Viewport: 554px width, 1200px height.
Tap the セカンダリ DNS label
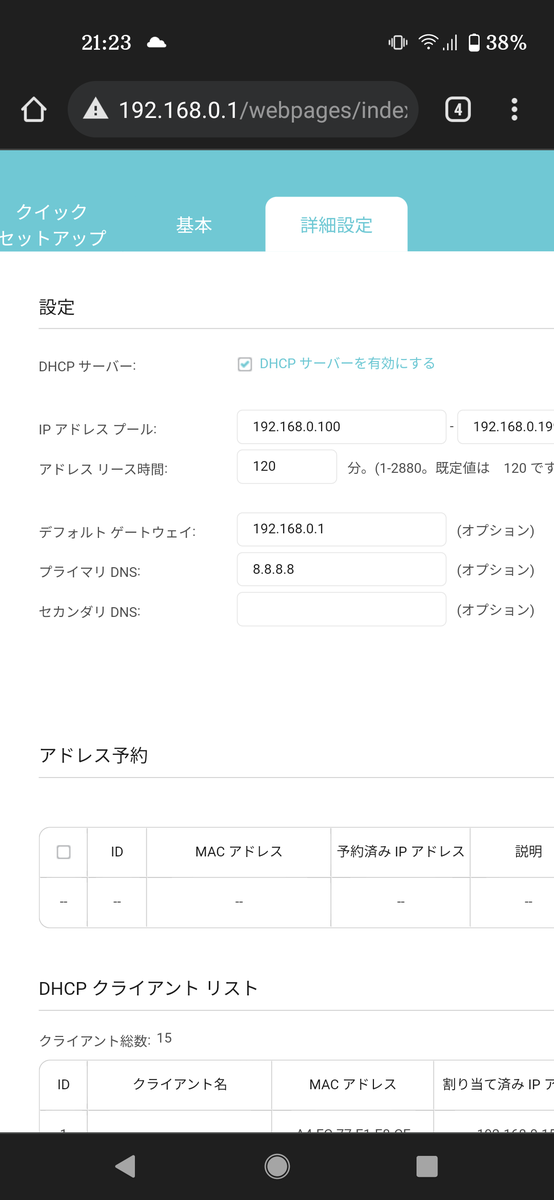click(90, 612)
